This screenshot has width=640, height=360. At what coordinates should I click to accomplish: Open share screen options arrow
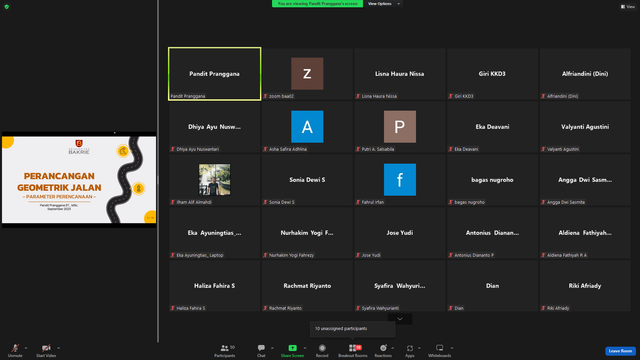point(305,348)
